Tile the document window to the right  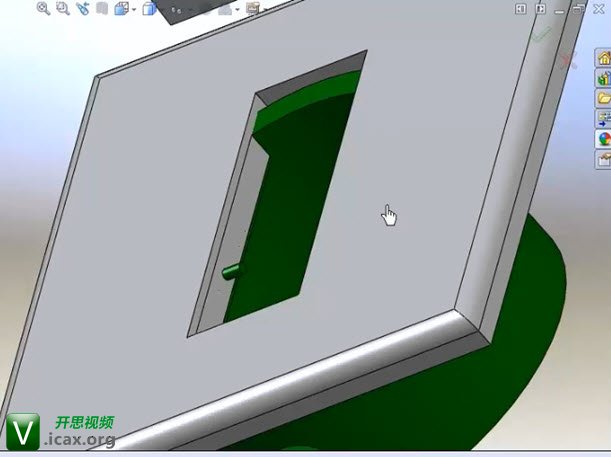pyautogui.click(x=541, y=9)
